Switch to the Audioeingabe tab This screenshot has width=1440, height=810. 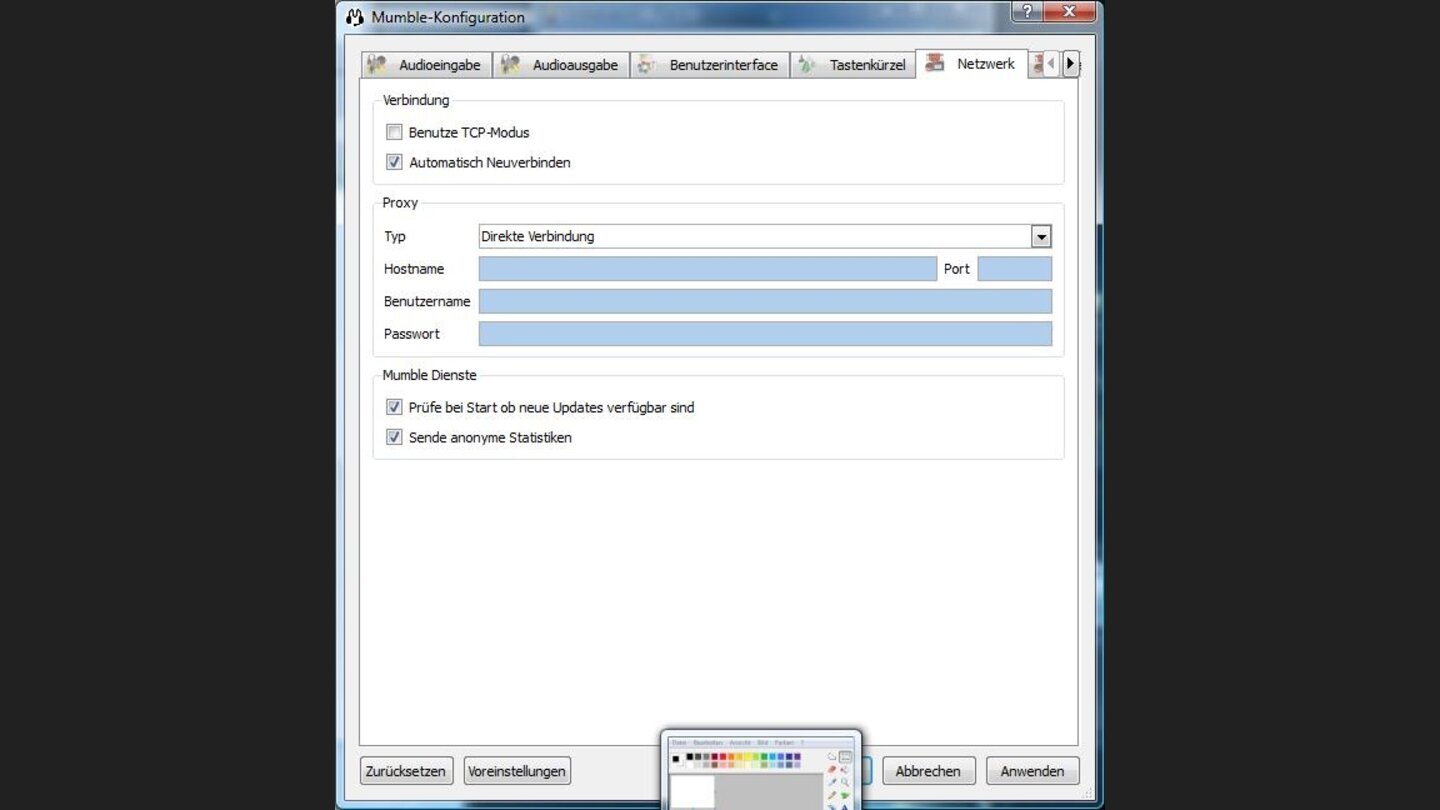click(x=427, y=65)
